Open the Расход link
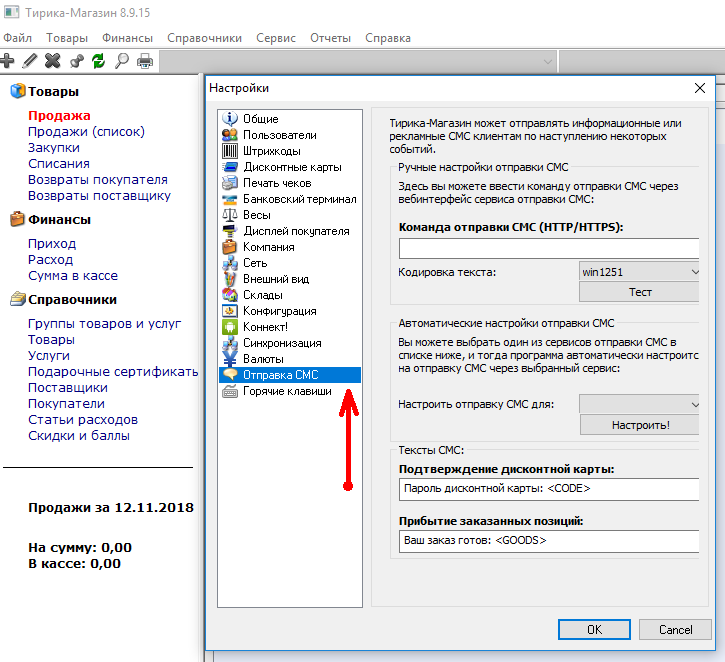The image size is (725, 662). [x=50, y=260]
